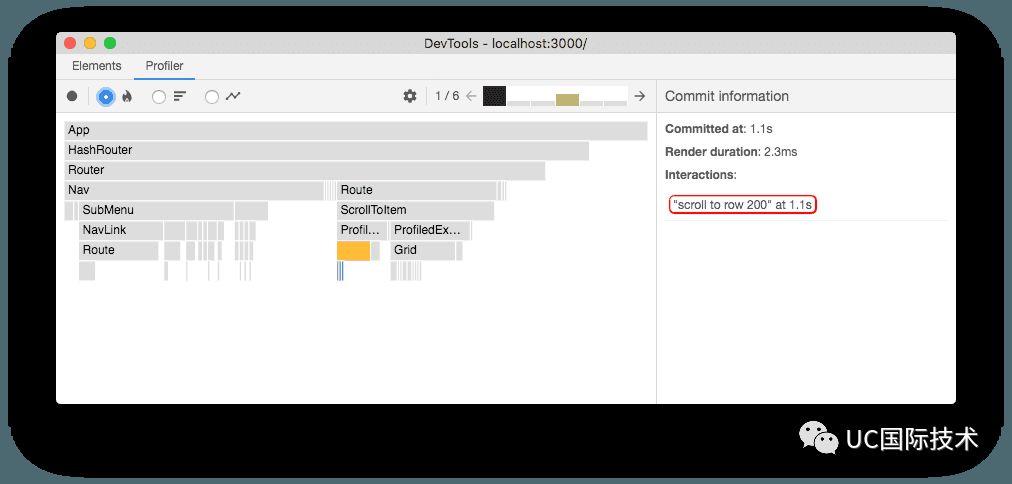Select the Route bar under NavLink
The height and width of the screenshot is (484, 1012).
tap(118, 250)
